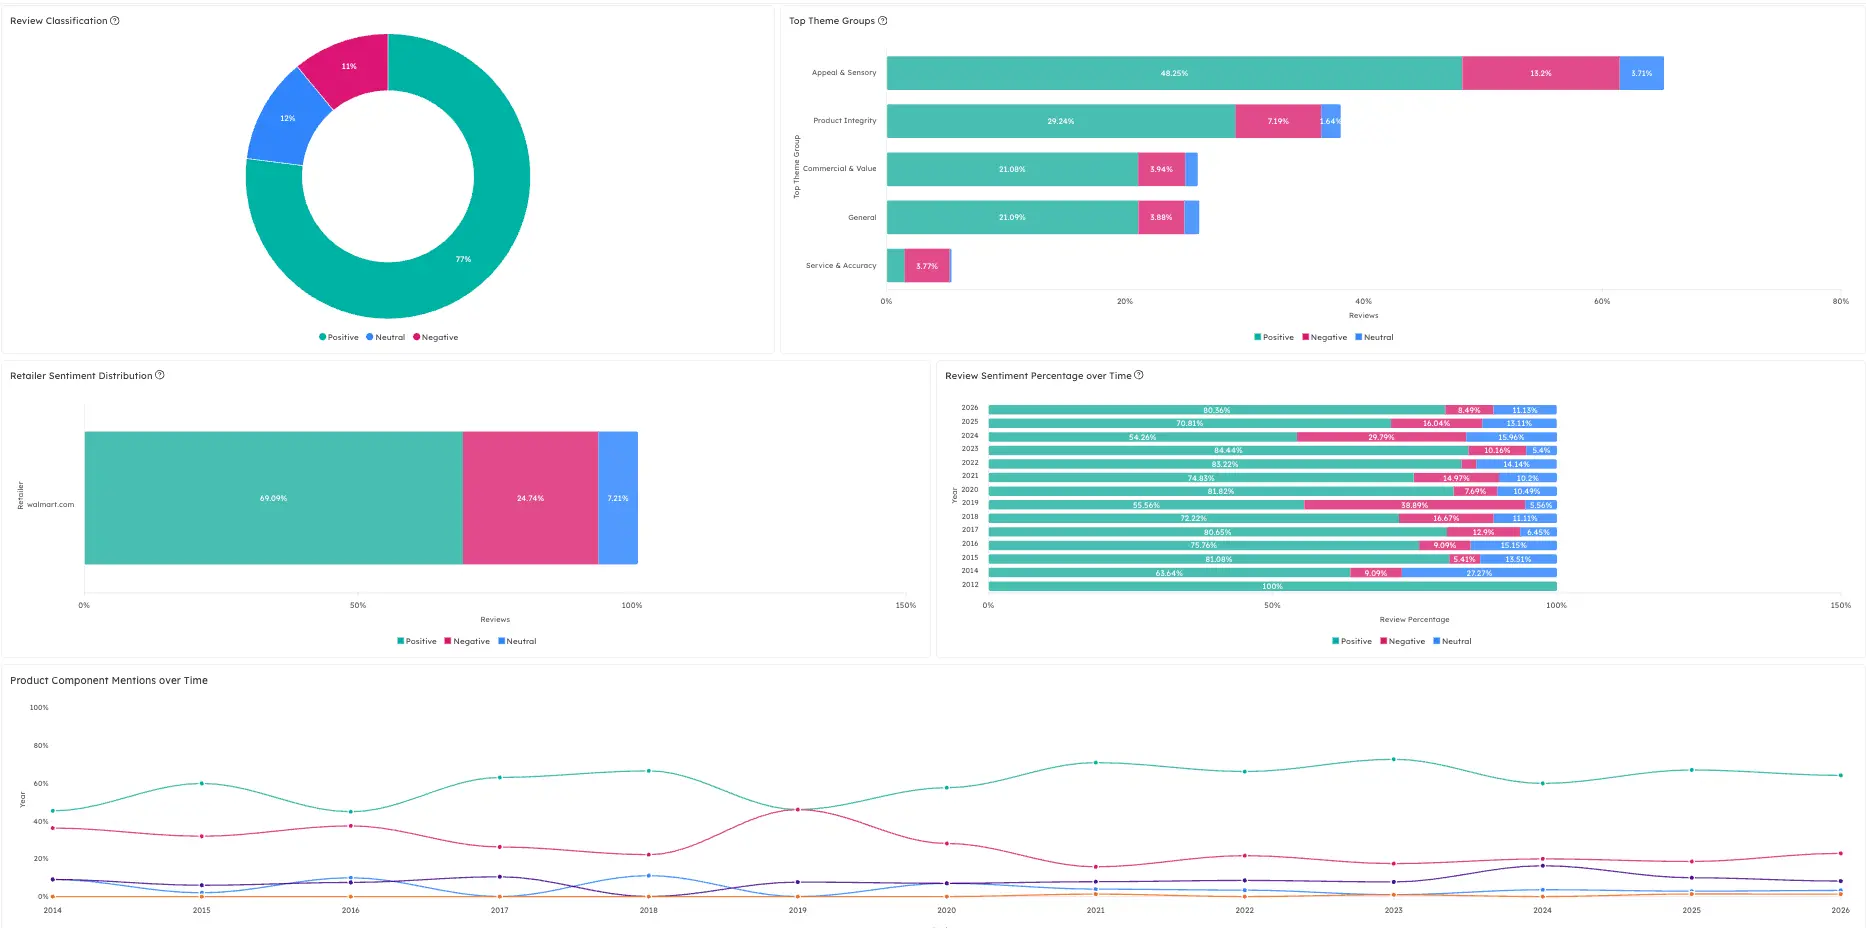Viewport: 1866px width, 928px height.
Task: Toggle Negative in the Review Classification legend
Action: click(436, 337)
